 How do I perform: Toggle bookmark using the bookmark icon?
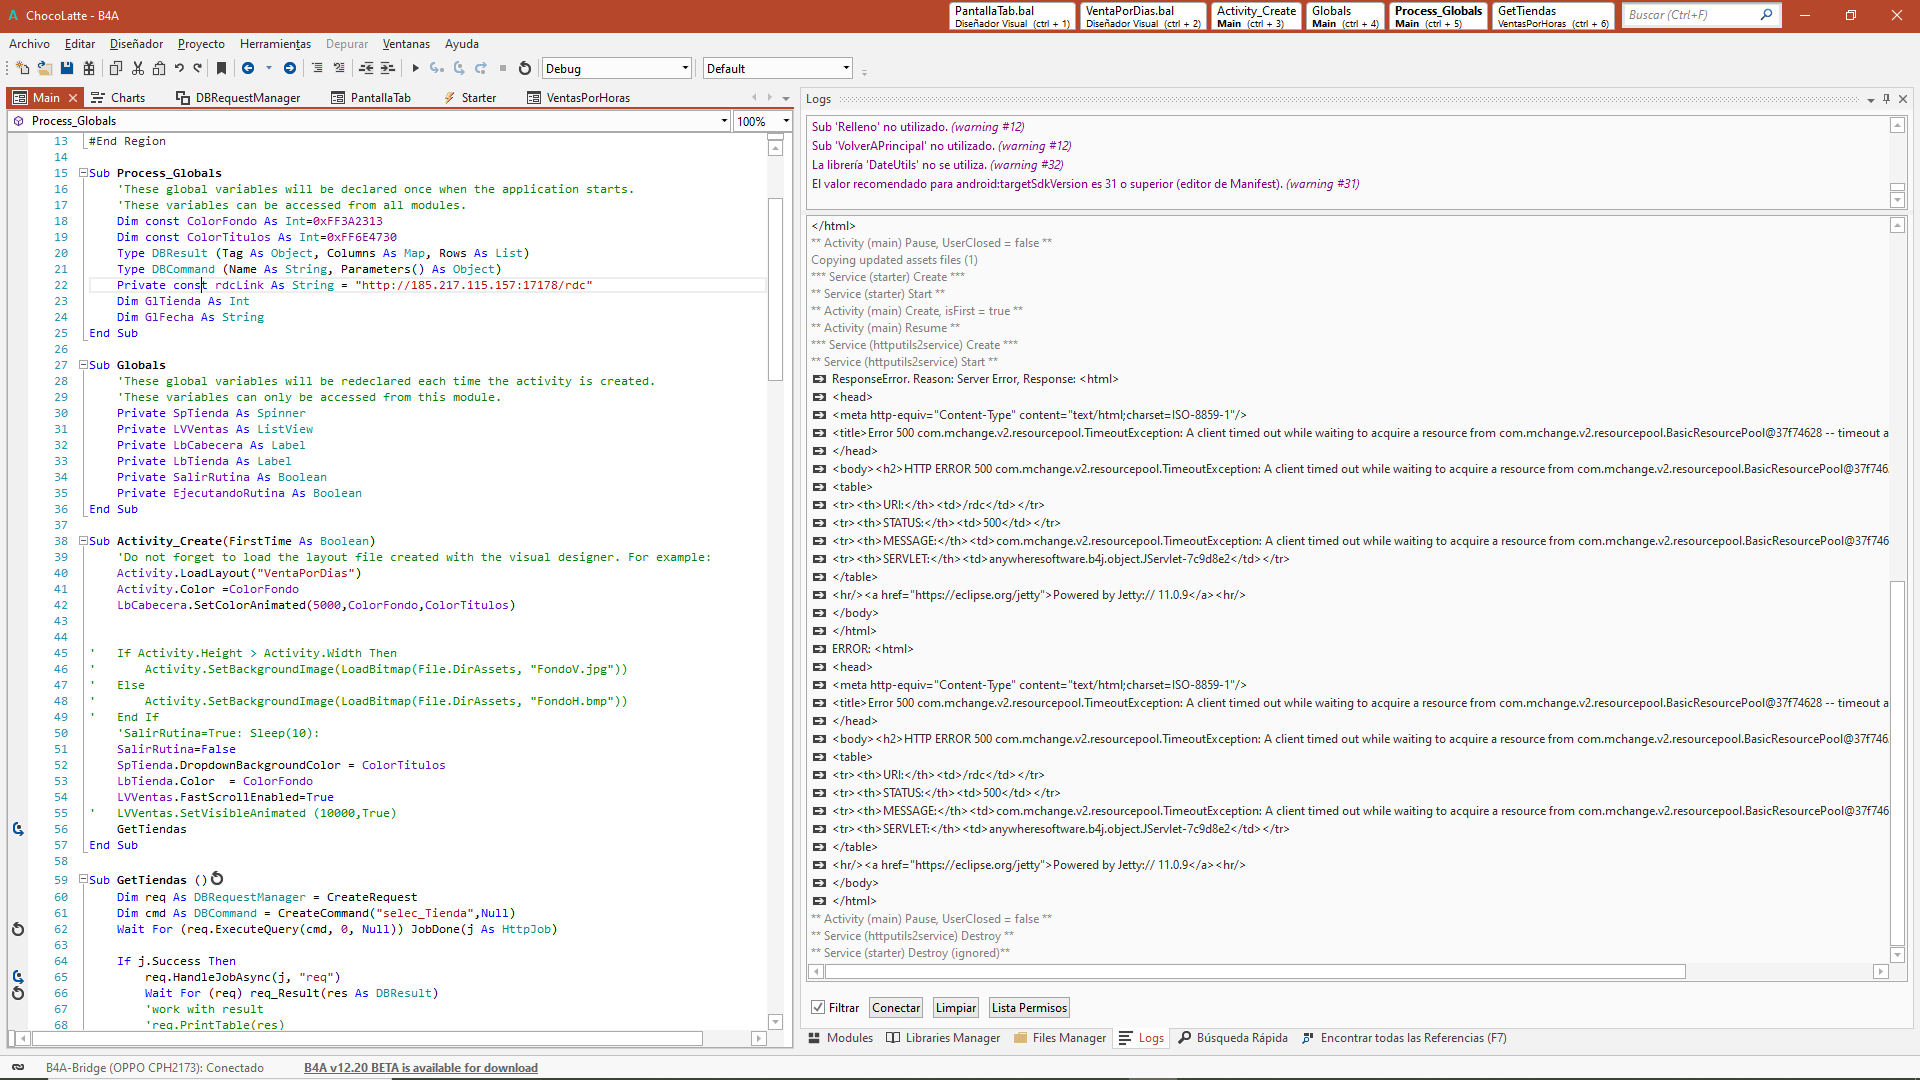coord(222,69)
